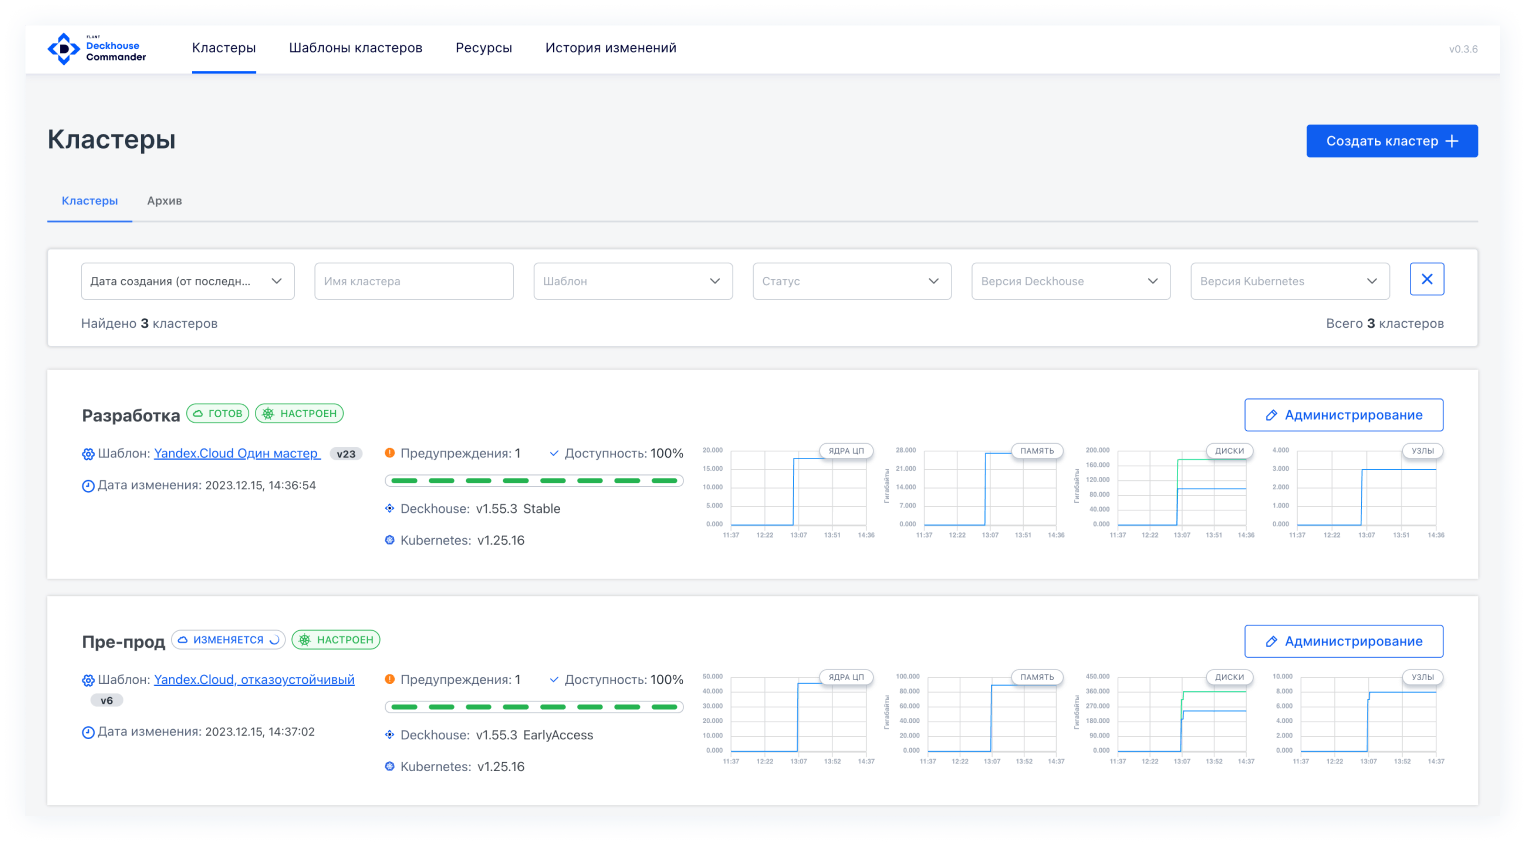Open УЗЛЫ chart of Пре-прод cluster
Image resolution: width=1528 pixels, height=844 pixels.
1358,717
